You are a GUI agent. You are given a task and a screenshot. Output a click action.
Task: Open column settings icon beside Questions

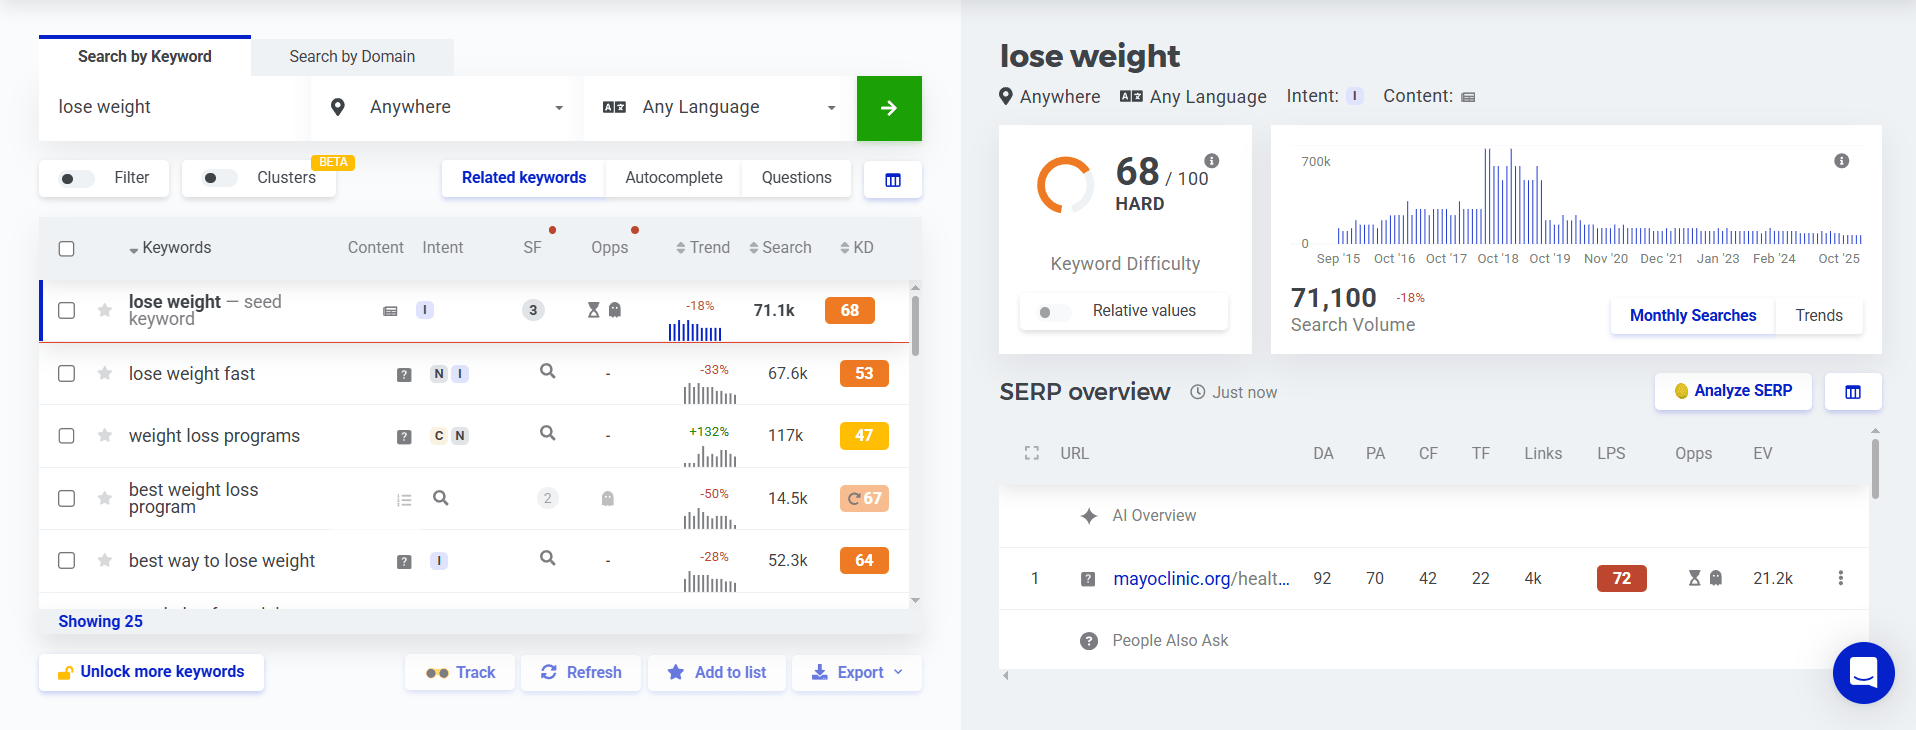tap(891, 179)
